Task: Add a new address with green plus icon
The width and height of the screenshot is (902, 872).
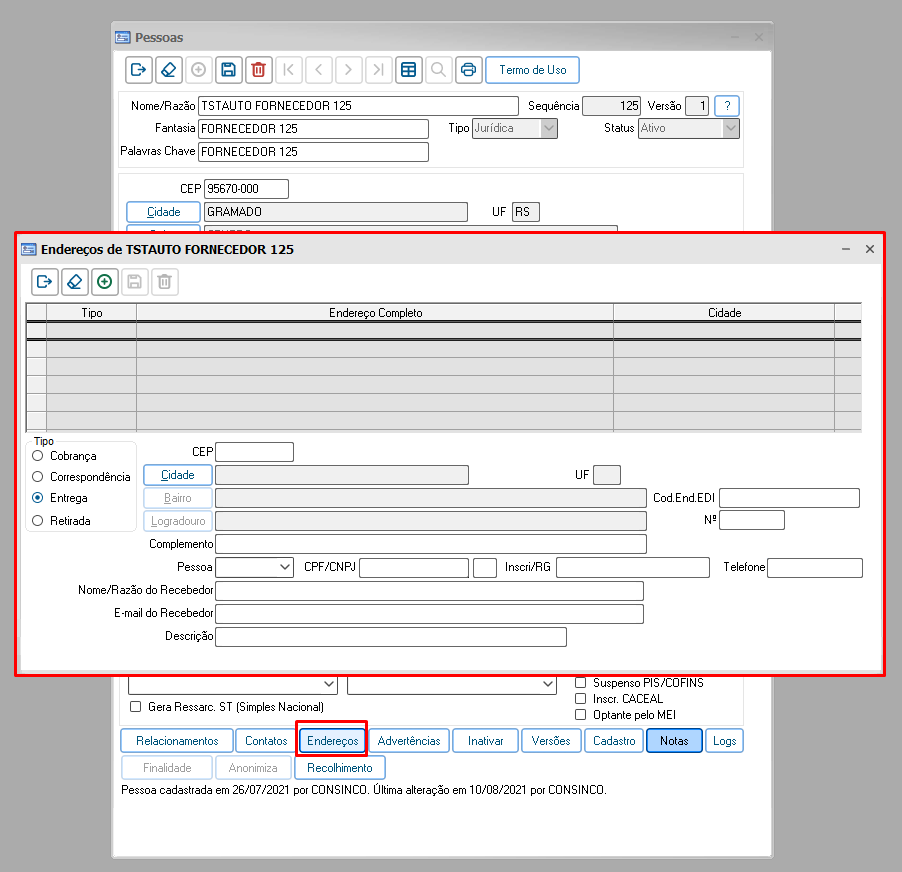Action: [x=105, y=282]
